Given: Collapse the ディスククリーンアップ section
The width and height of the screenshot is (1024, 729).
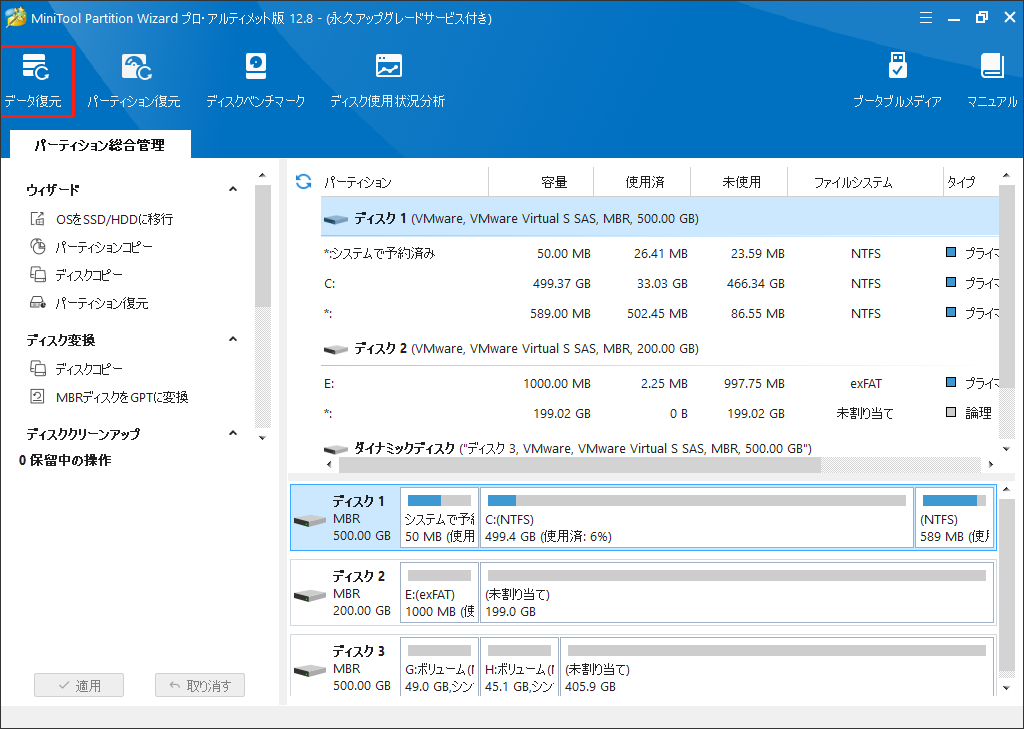Looking at the screenshot, I should pyautogui.click(x=232, y=433).
